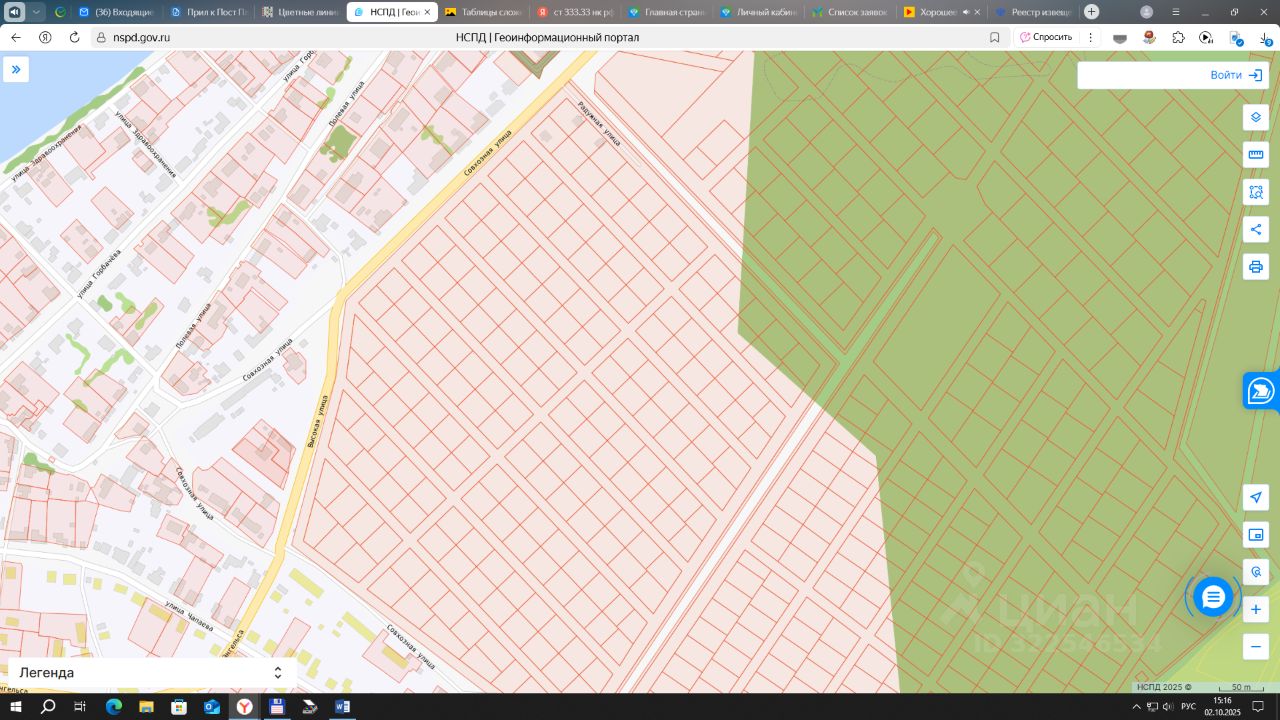Viewport: 1280px width, 720px height.
Task: Open Word from the Windows taskbar
Action: [x=342, y=707]
